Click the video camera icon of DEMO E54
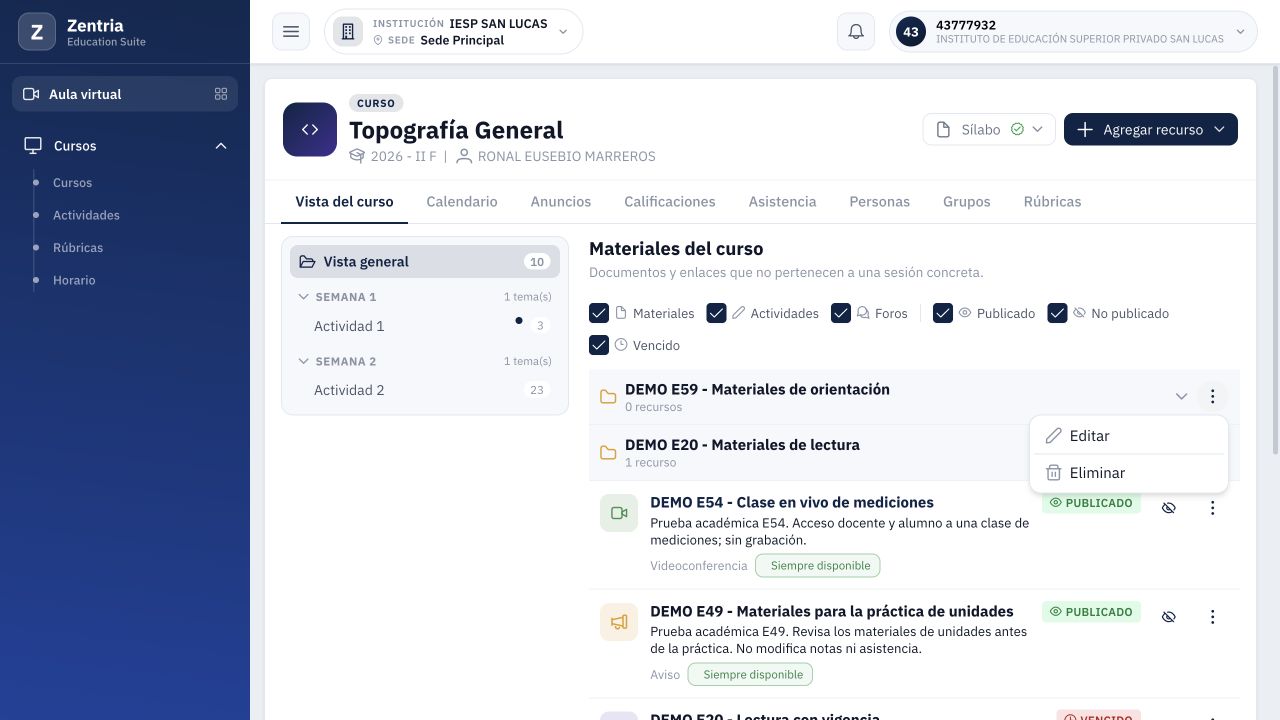1280x720 pixels. point(619,513)
